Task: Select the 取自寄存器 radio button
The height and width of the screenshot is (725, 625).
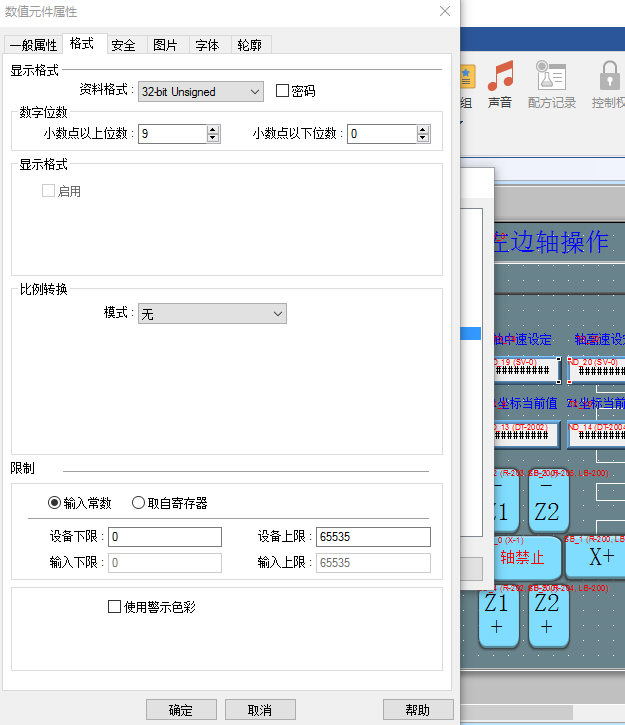Action: (x=139, y=502)
